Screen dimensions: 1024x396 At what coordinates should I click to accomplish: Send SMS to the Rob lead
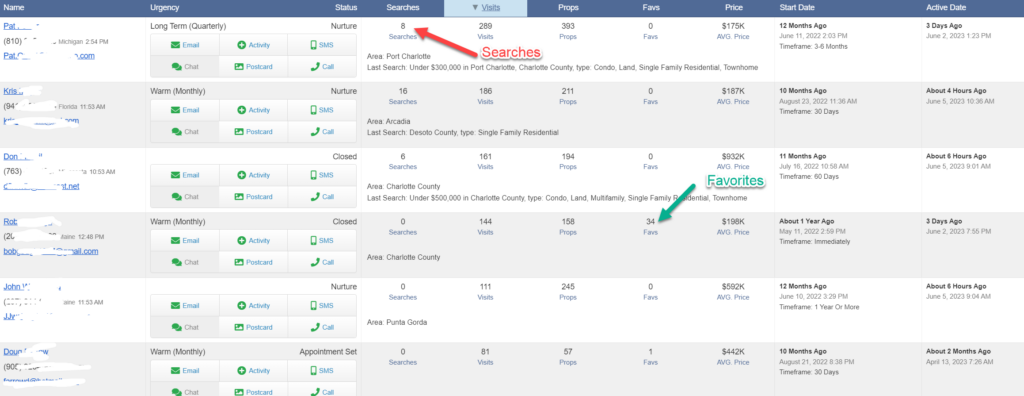tap(322, 240)
